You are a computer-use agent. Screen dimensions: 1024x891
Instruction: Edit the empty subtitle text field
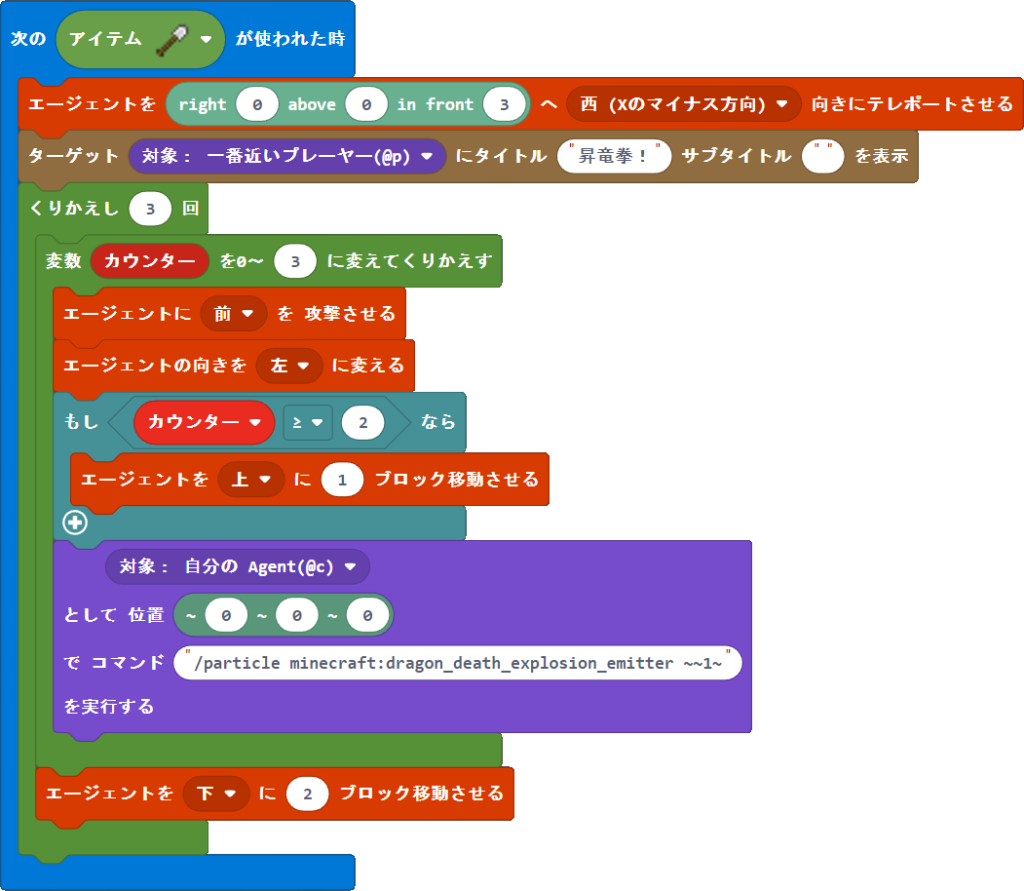822,156
